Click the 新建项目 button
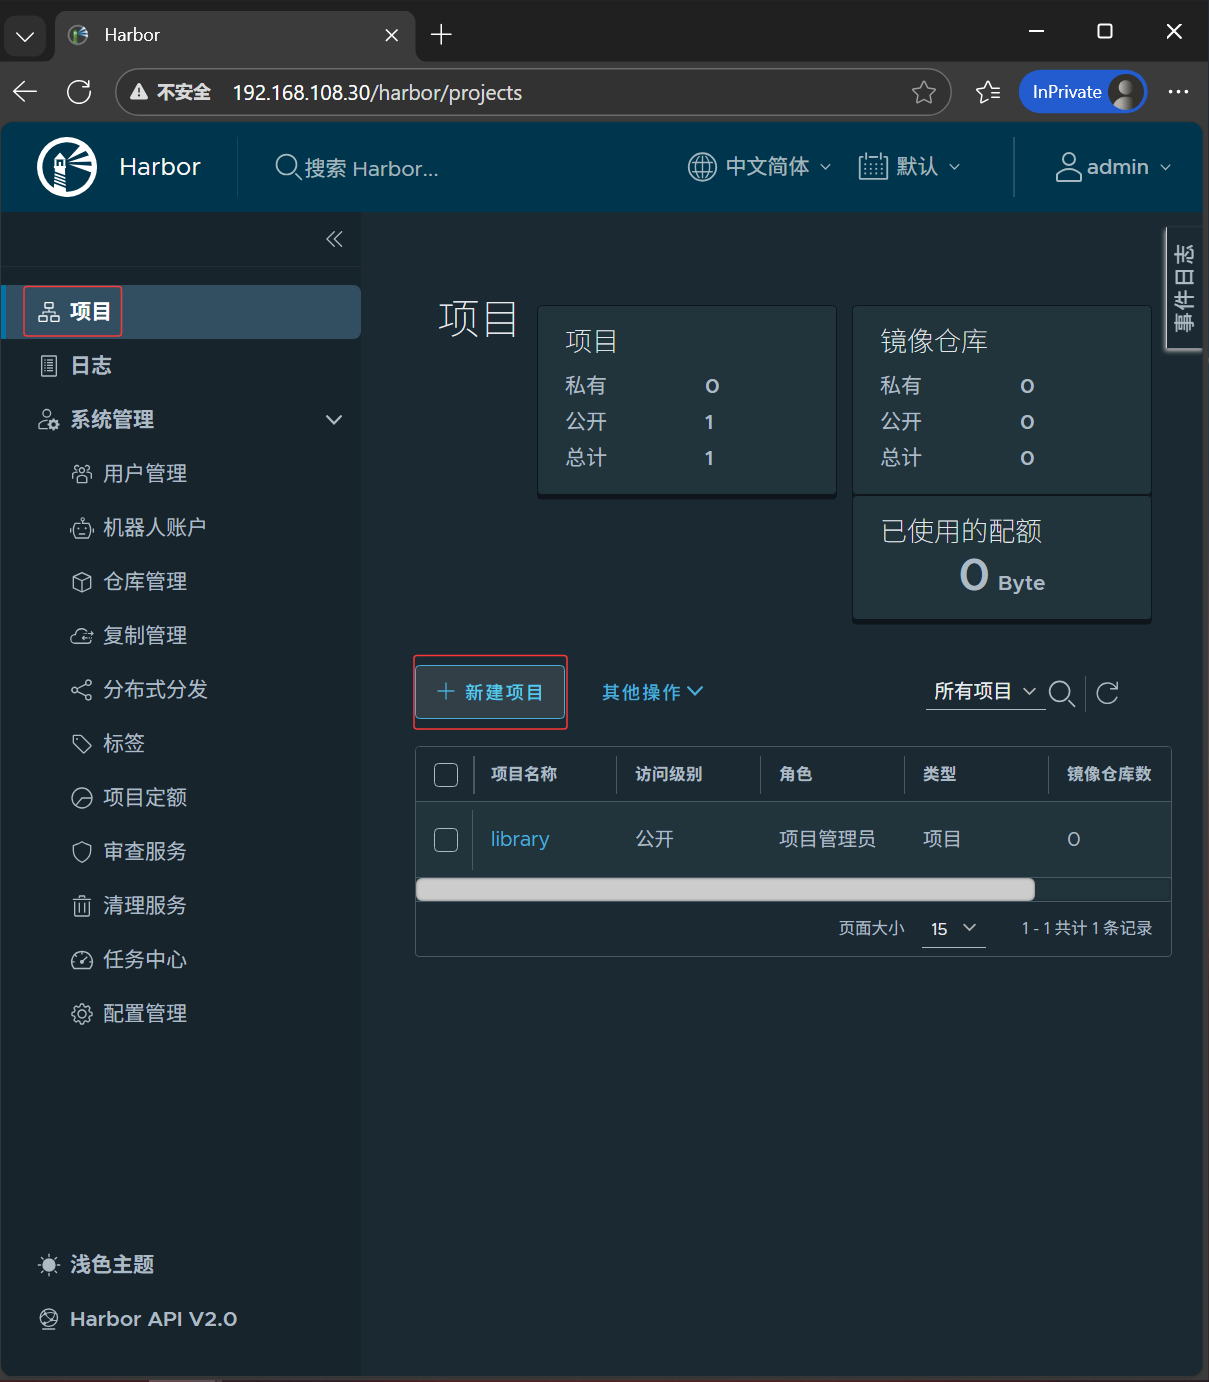 click(x=490, y=692)
